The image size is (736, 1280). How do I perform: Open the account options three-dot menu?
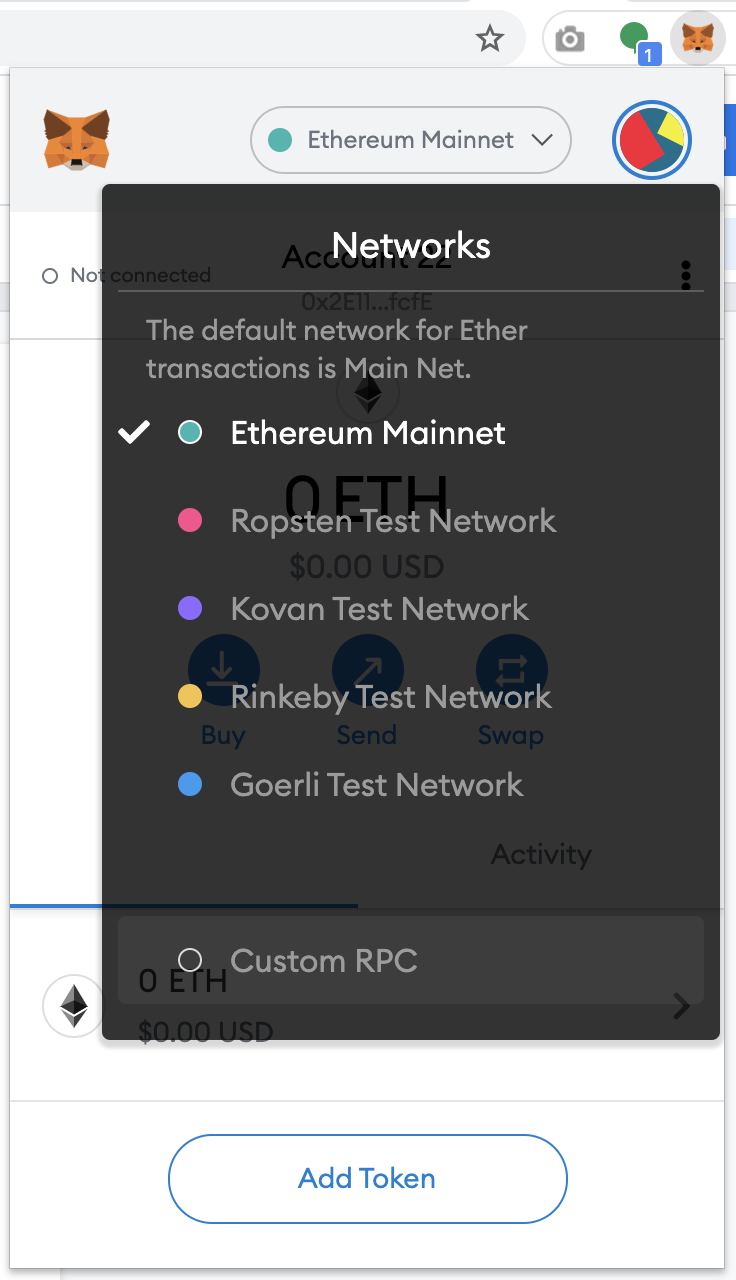coord(686,275)
